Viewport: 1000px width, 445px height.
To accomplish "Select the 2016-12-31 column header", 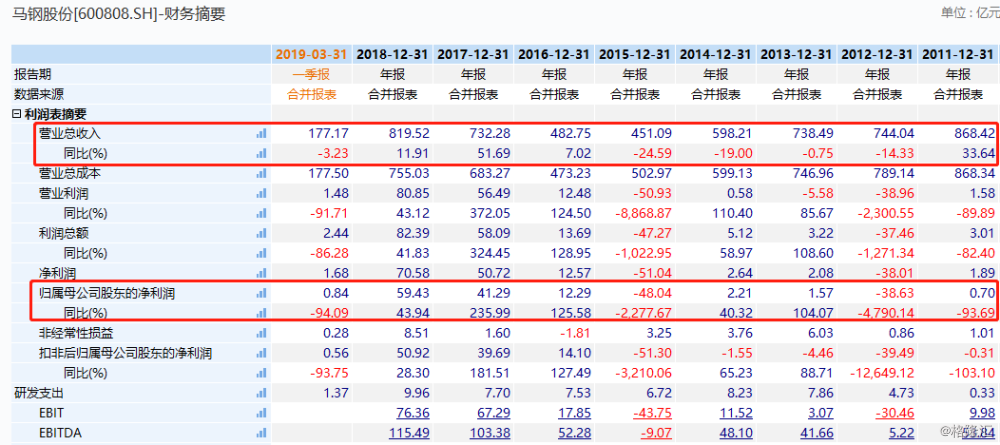I will tap(554, 54).
